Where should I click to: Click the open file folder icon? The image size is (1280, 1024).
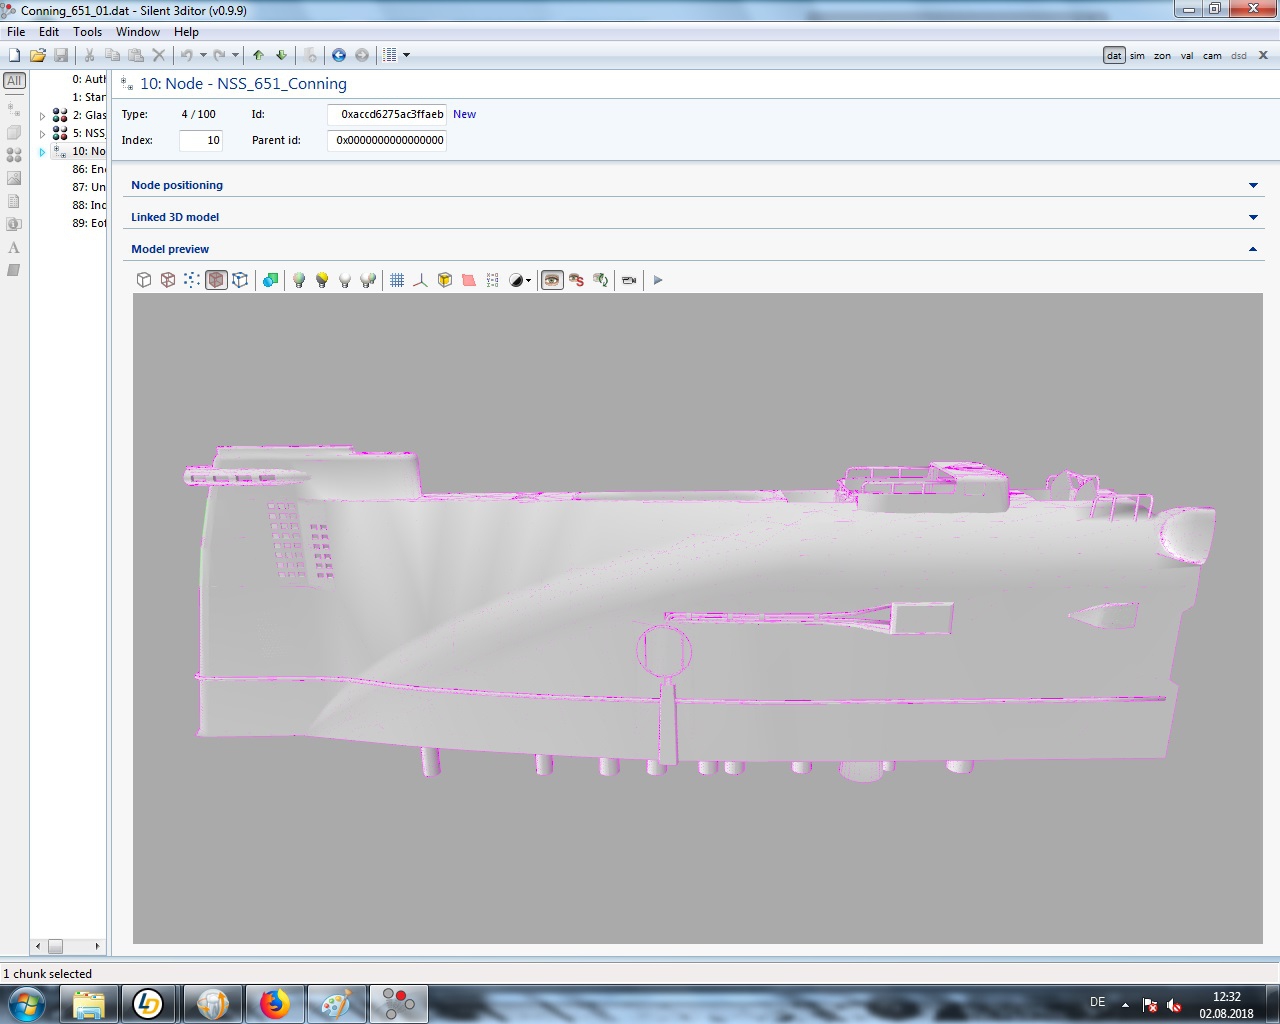tap(37, 55)
